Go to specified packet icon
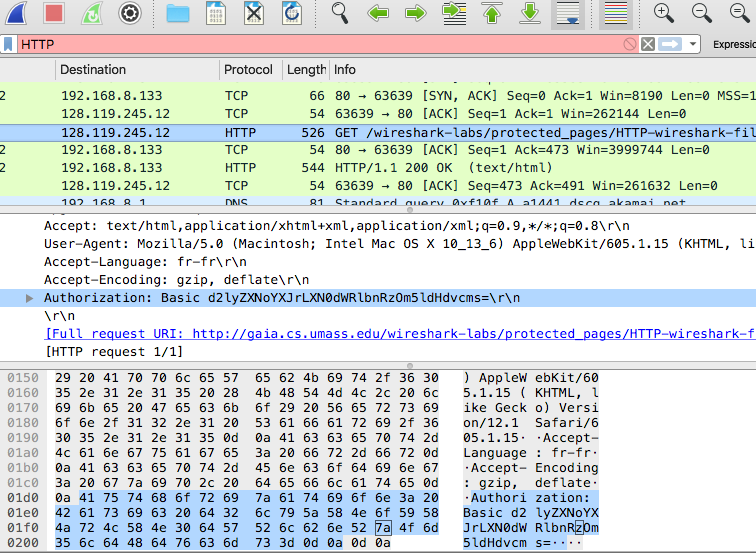 [454, 13]
